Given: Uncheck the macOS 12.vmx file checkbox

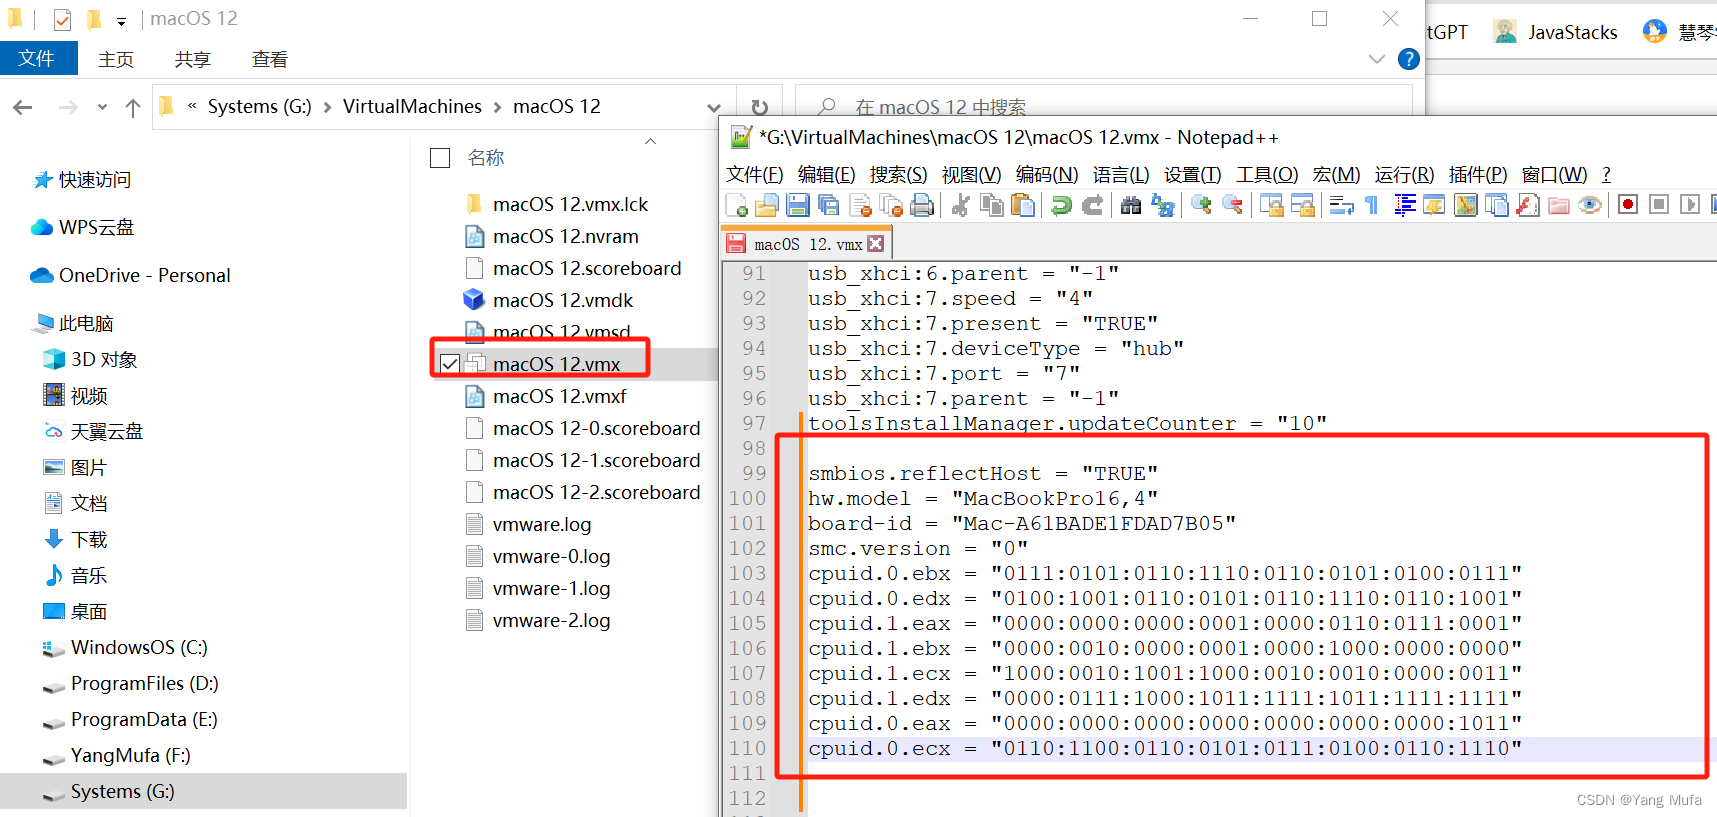Looking at the screenshot, I should [450, 364].
